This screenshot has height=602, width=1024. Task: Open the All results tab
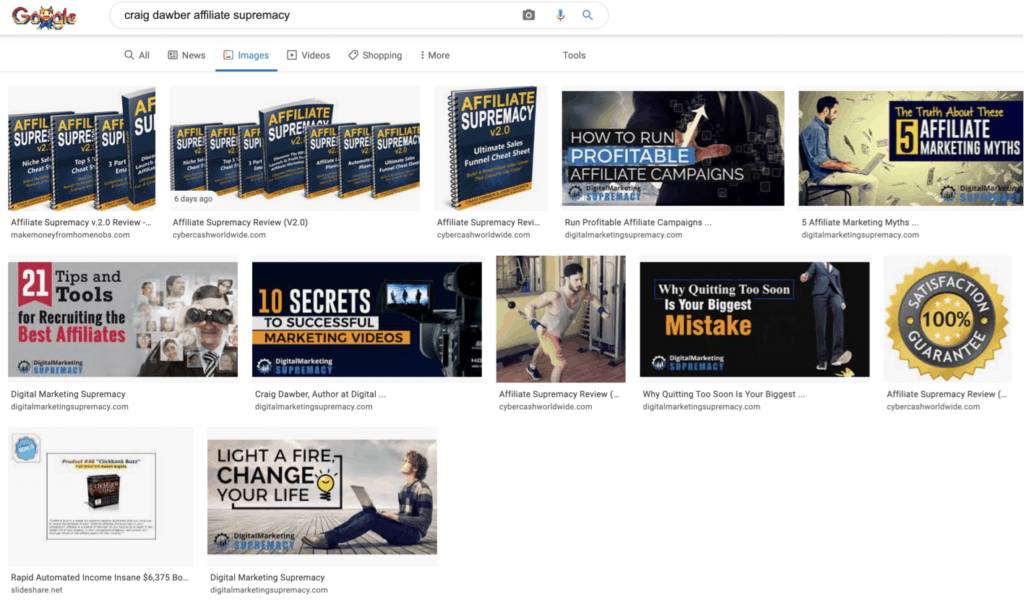click(x=137, y=55)
